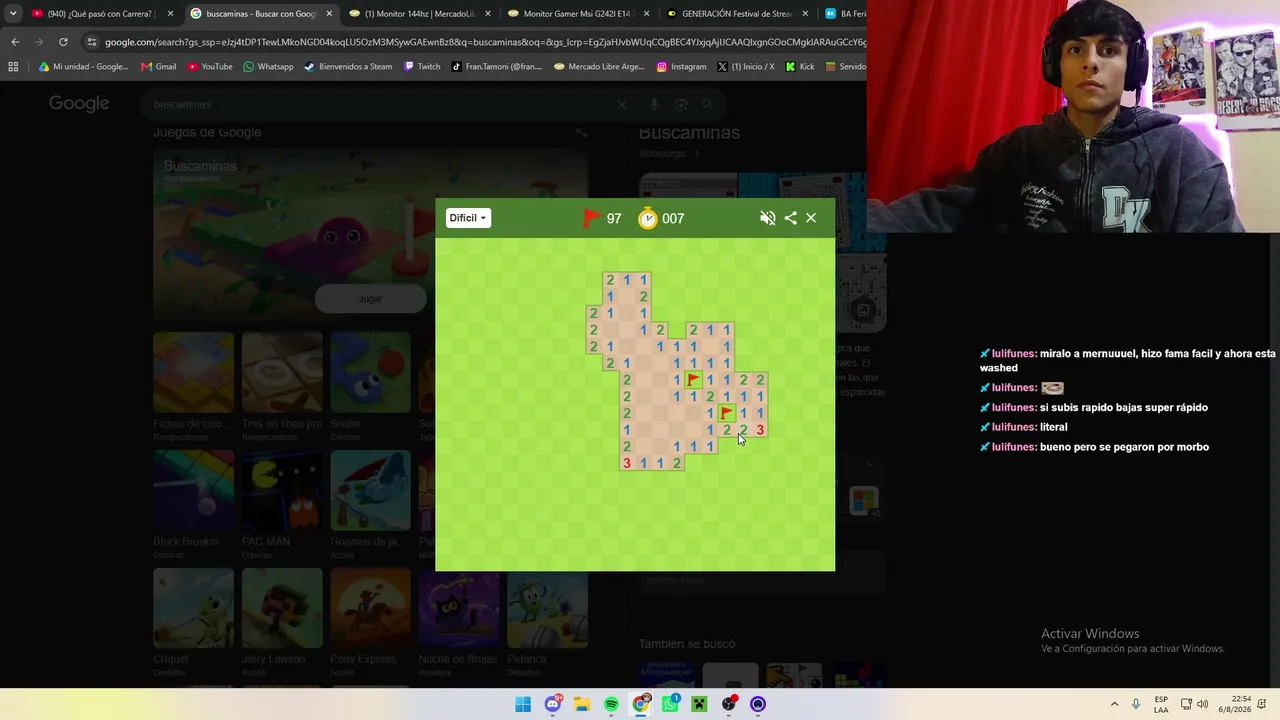The width and height of the screenshot is (1280, 720).
Task: Open the clock showing 22:54
Action: [1234, 704]
